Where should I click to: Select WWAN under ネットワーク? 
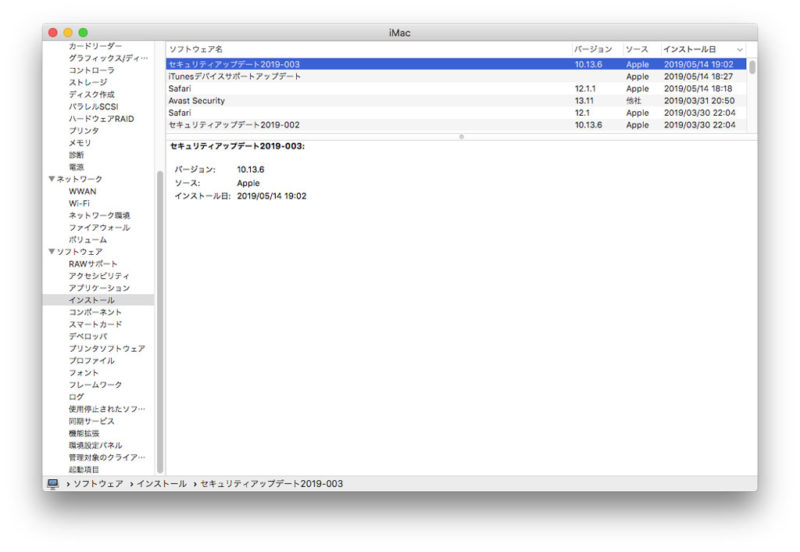click(83, 191)
